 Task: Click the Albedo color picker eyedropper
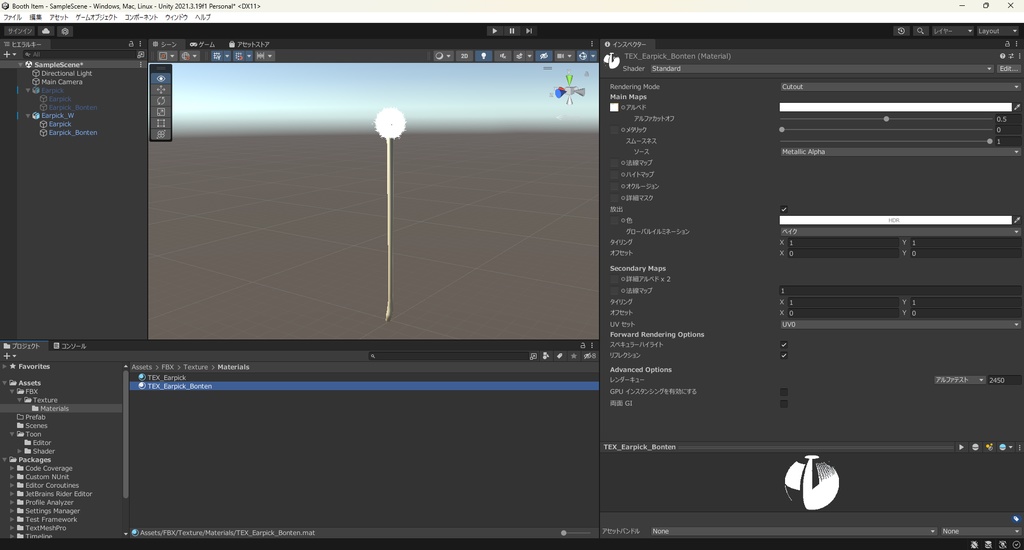pyautogui.click(x=1017, y=107)
